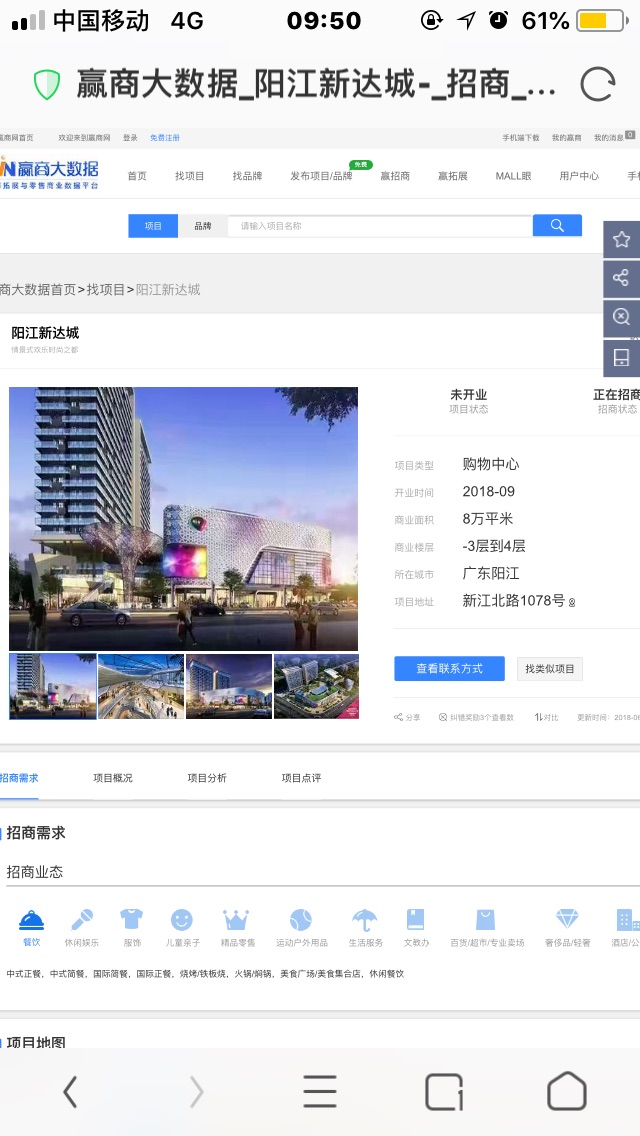Image resolution: width=640 pixels, height=1136 pixels.
Task: Click the 找类似项目 button
Action: (x=550, y=669)
